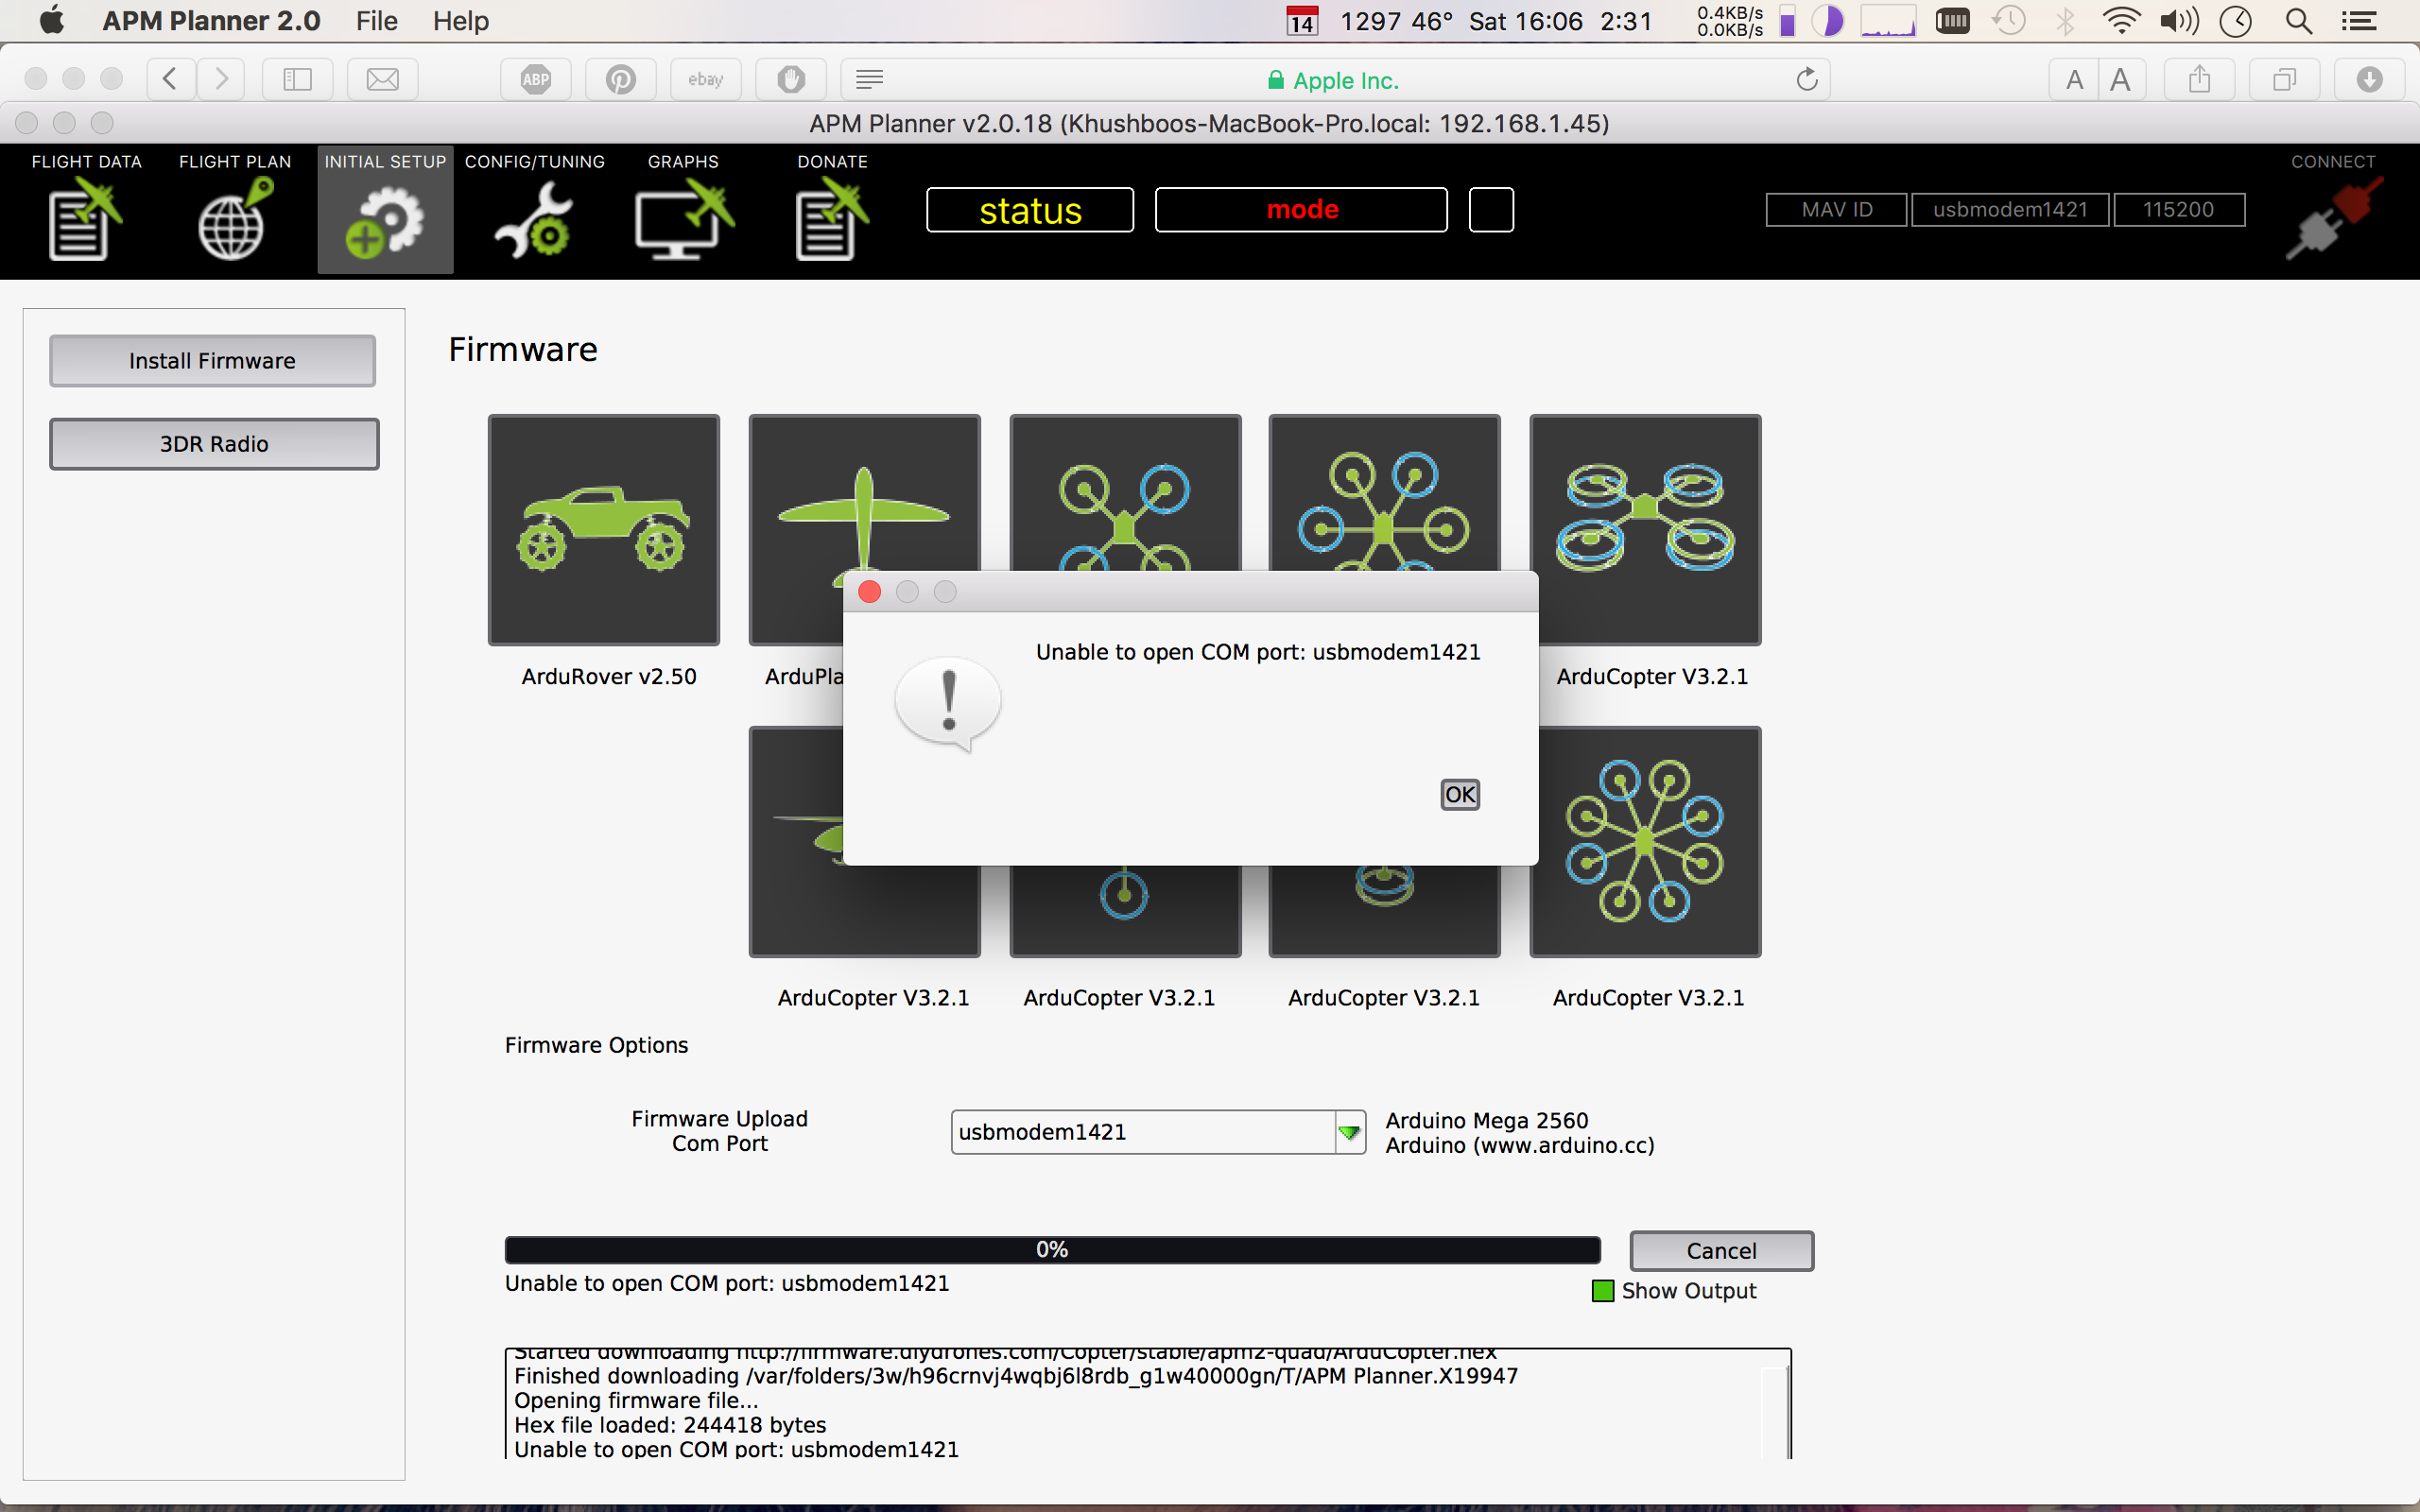Click the eBay extension button
This screenshot has width=2420, height=1512.
706,79
